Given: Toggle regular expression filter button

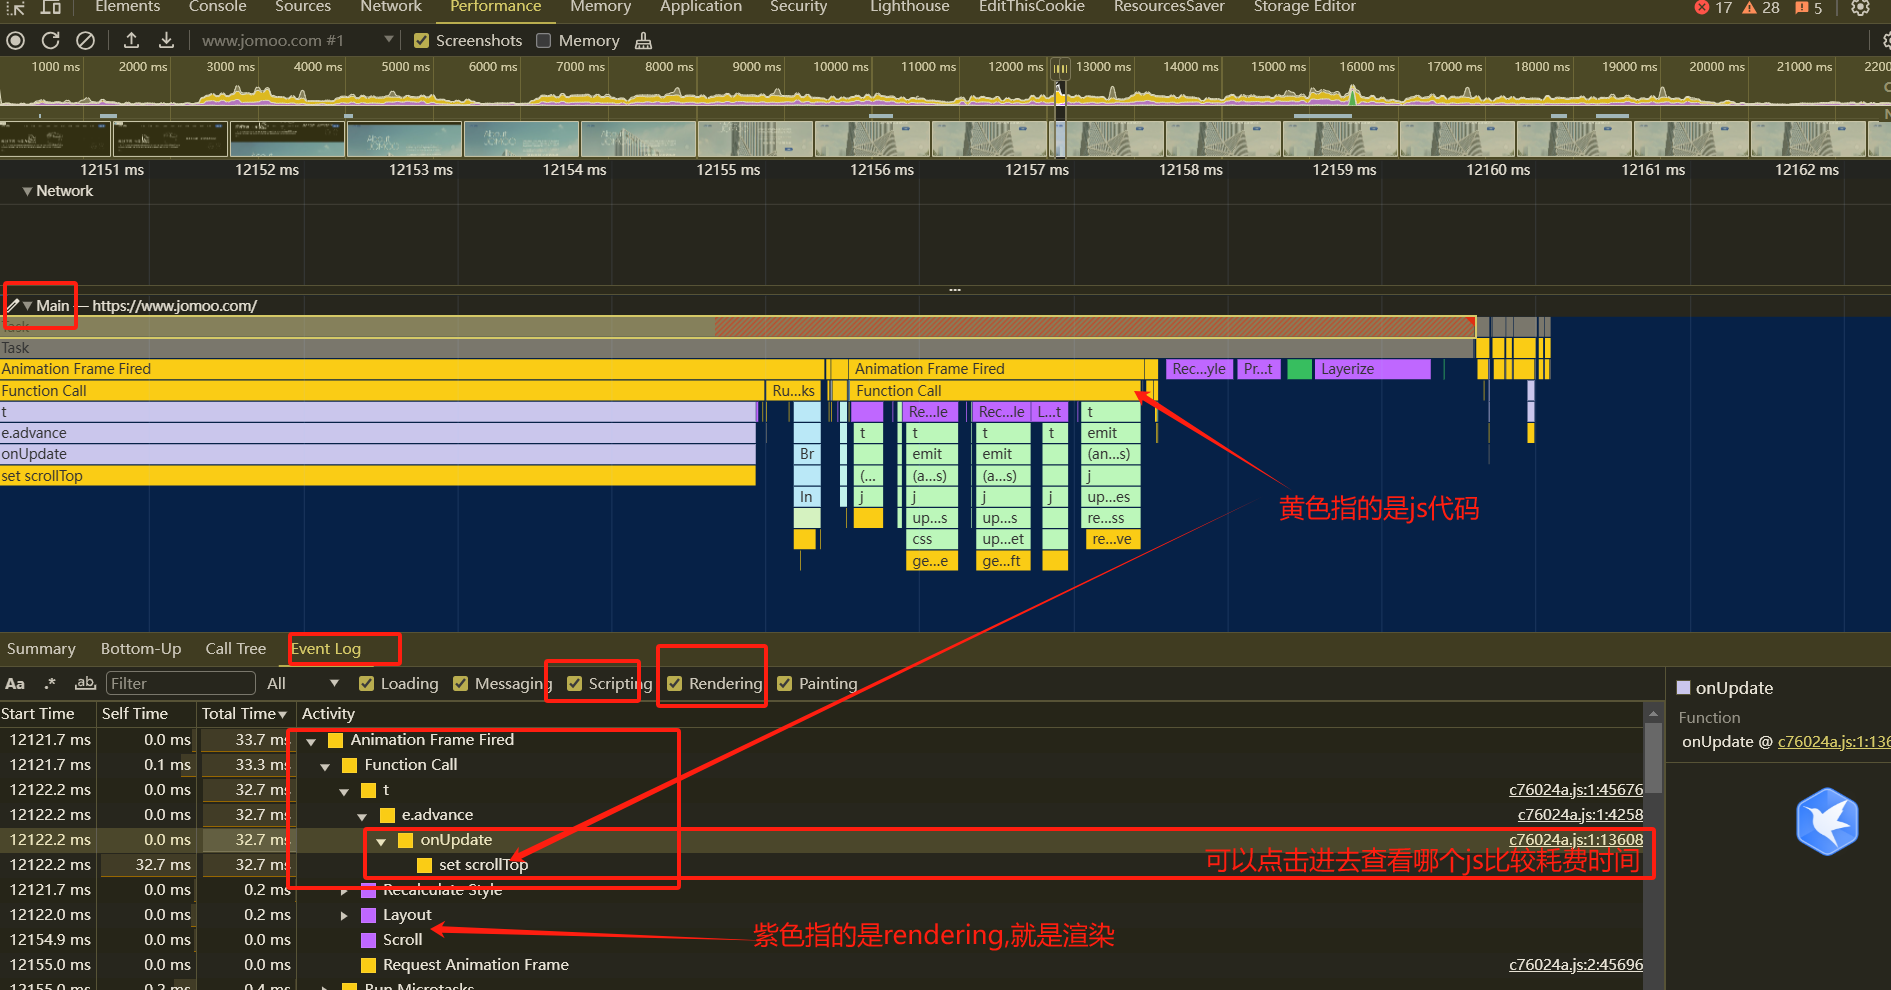Looking at the screenshot, I should [x=50, y=683].
